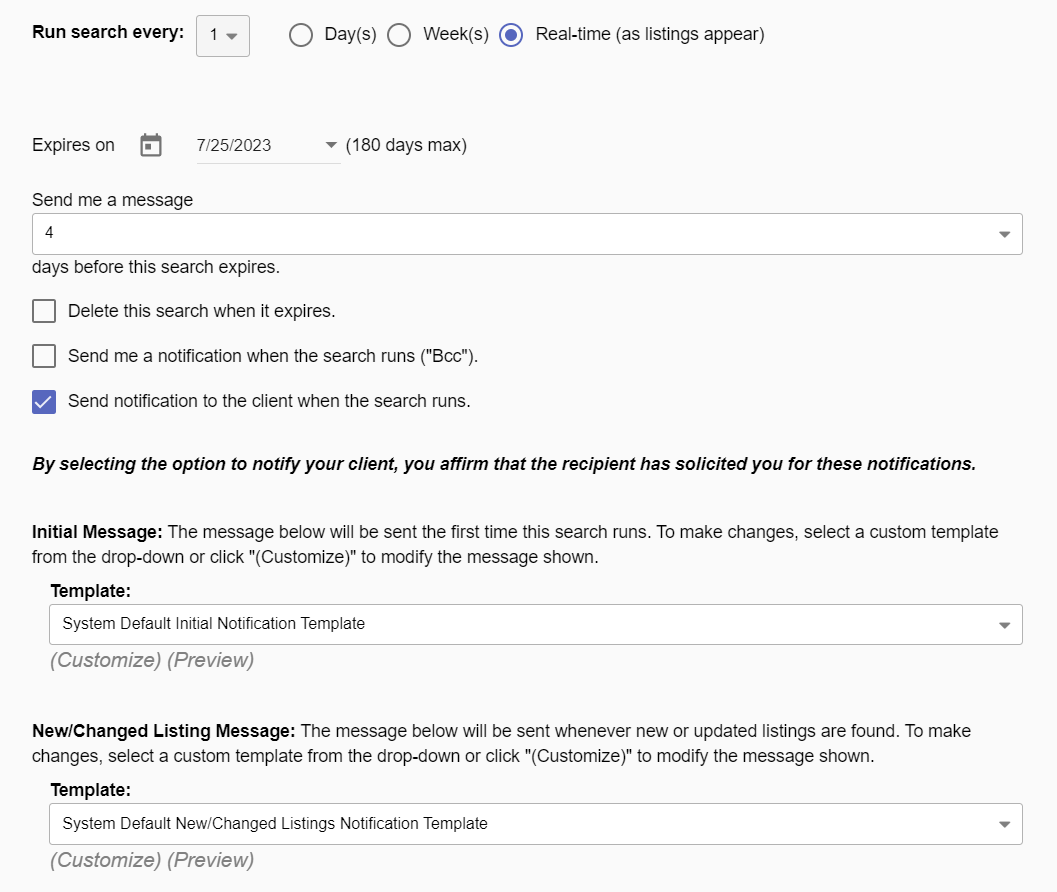Screen dimensions: 1057x892
Task: Click Preview under Initial Message template
Action: point(210,660)
